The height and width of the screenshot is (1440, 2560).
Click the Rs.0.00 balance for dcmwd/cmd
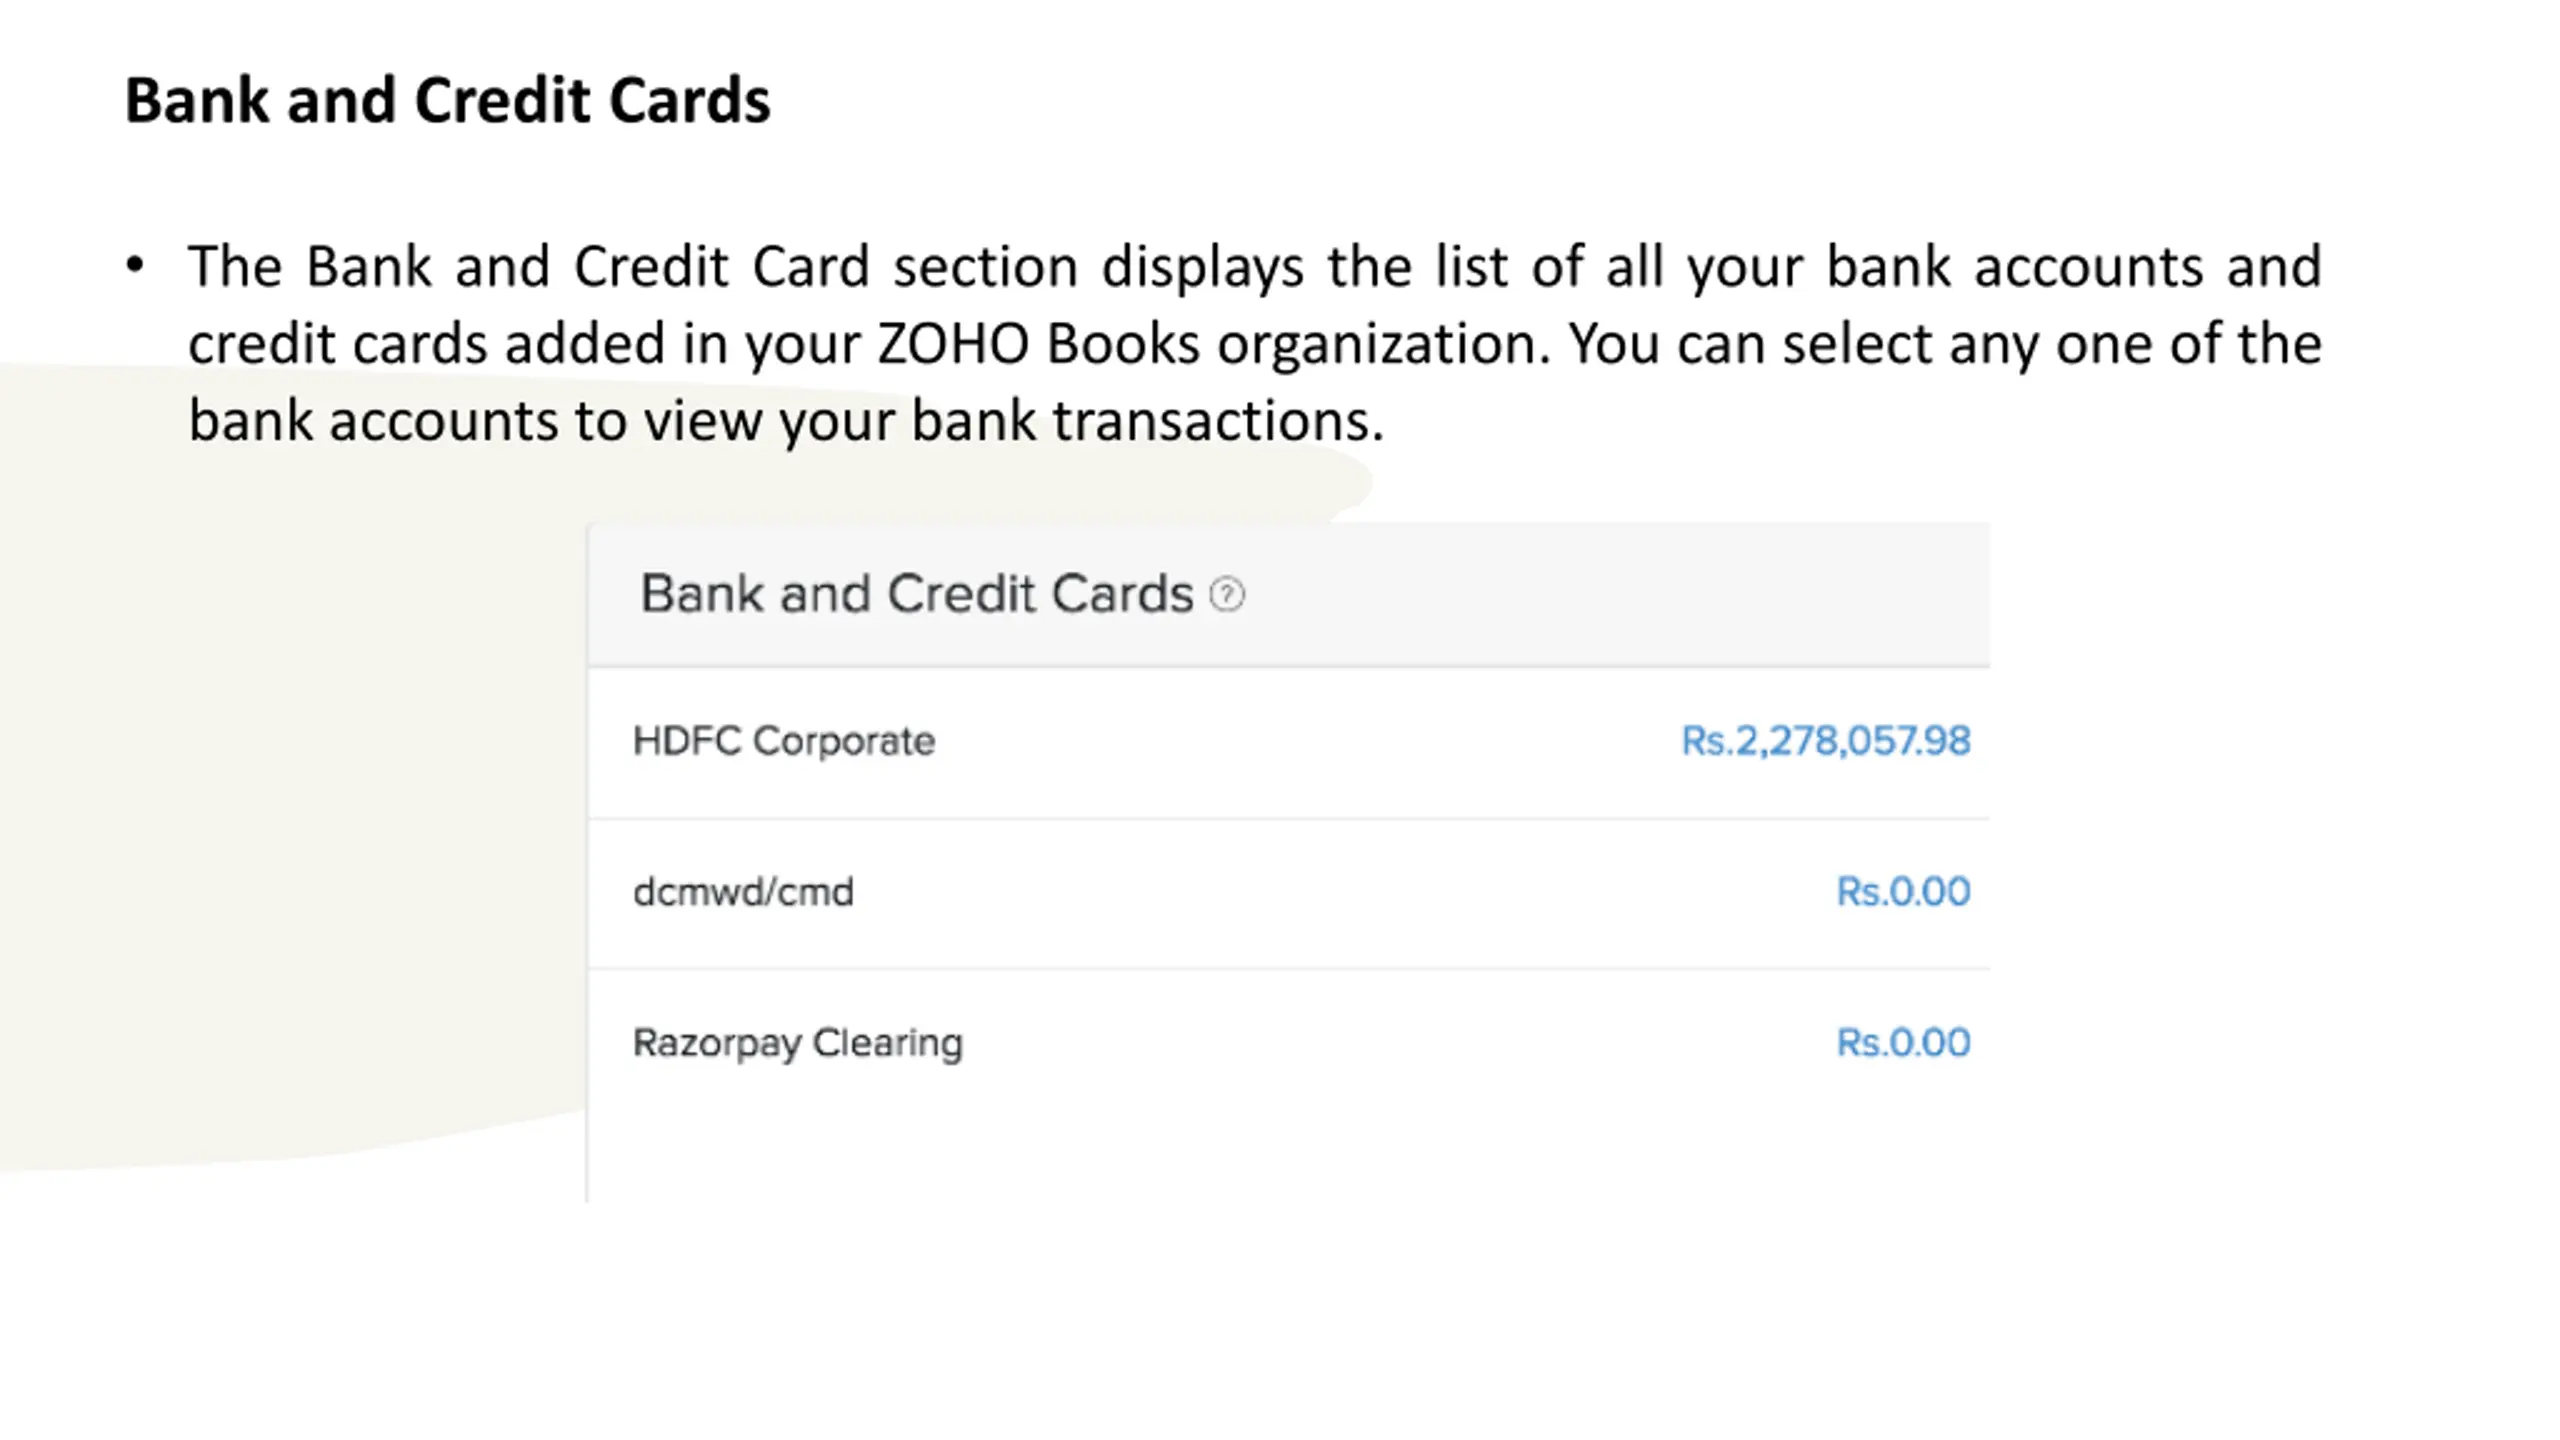click(1903, 892)
